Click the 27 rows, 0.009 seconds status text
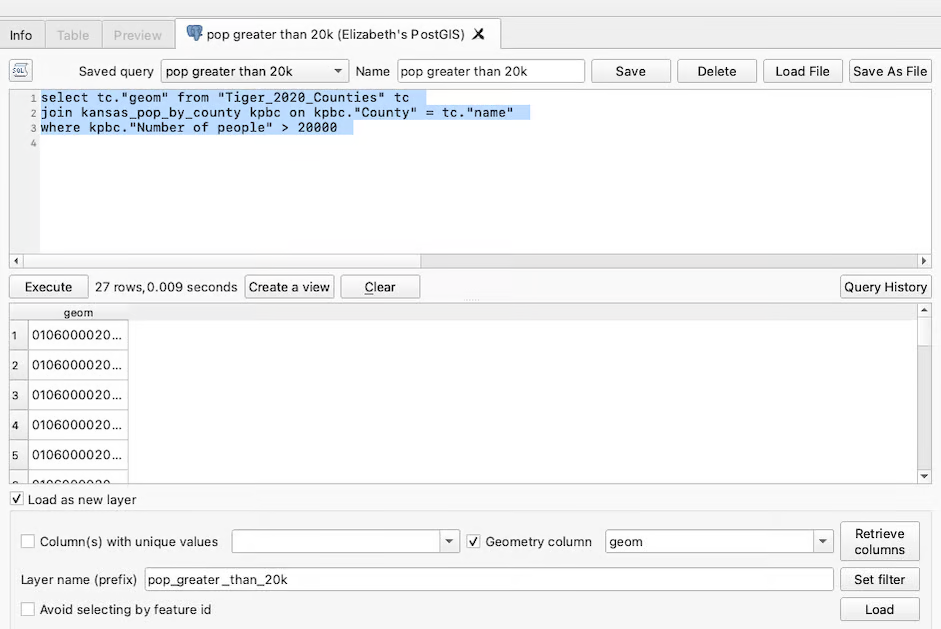 click(166, 287)
